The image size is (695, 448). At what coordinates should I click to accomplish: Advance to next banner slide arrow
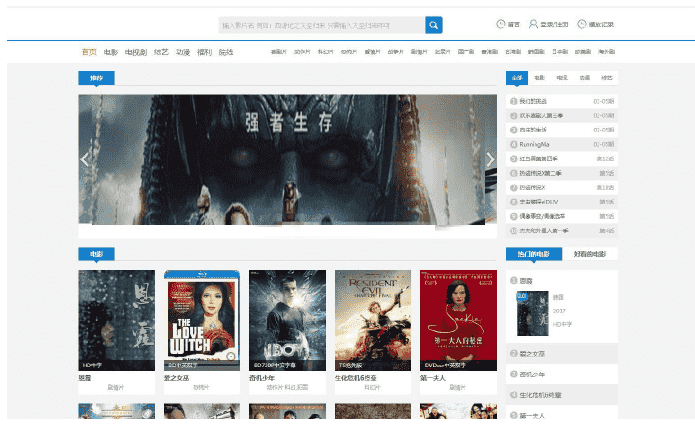click(489, 159)
